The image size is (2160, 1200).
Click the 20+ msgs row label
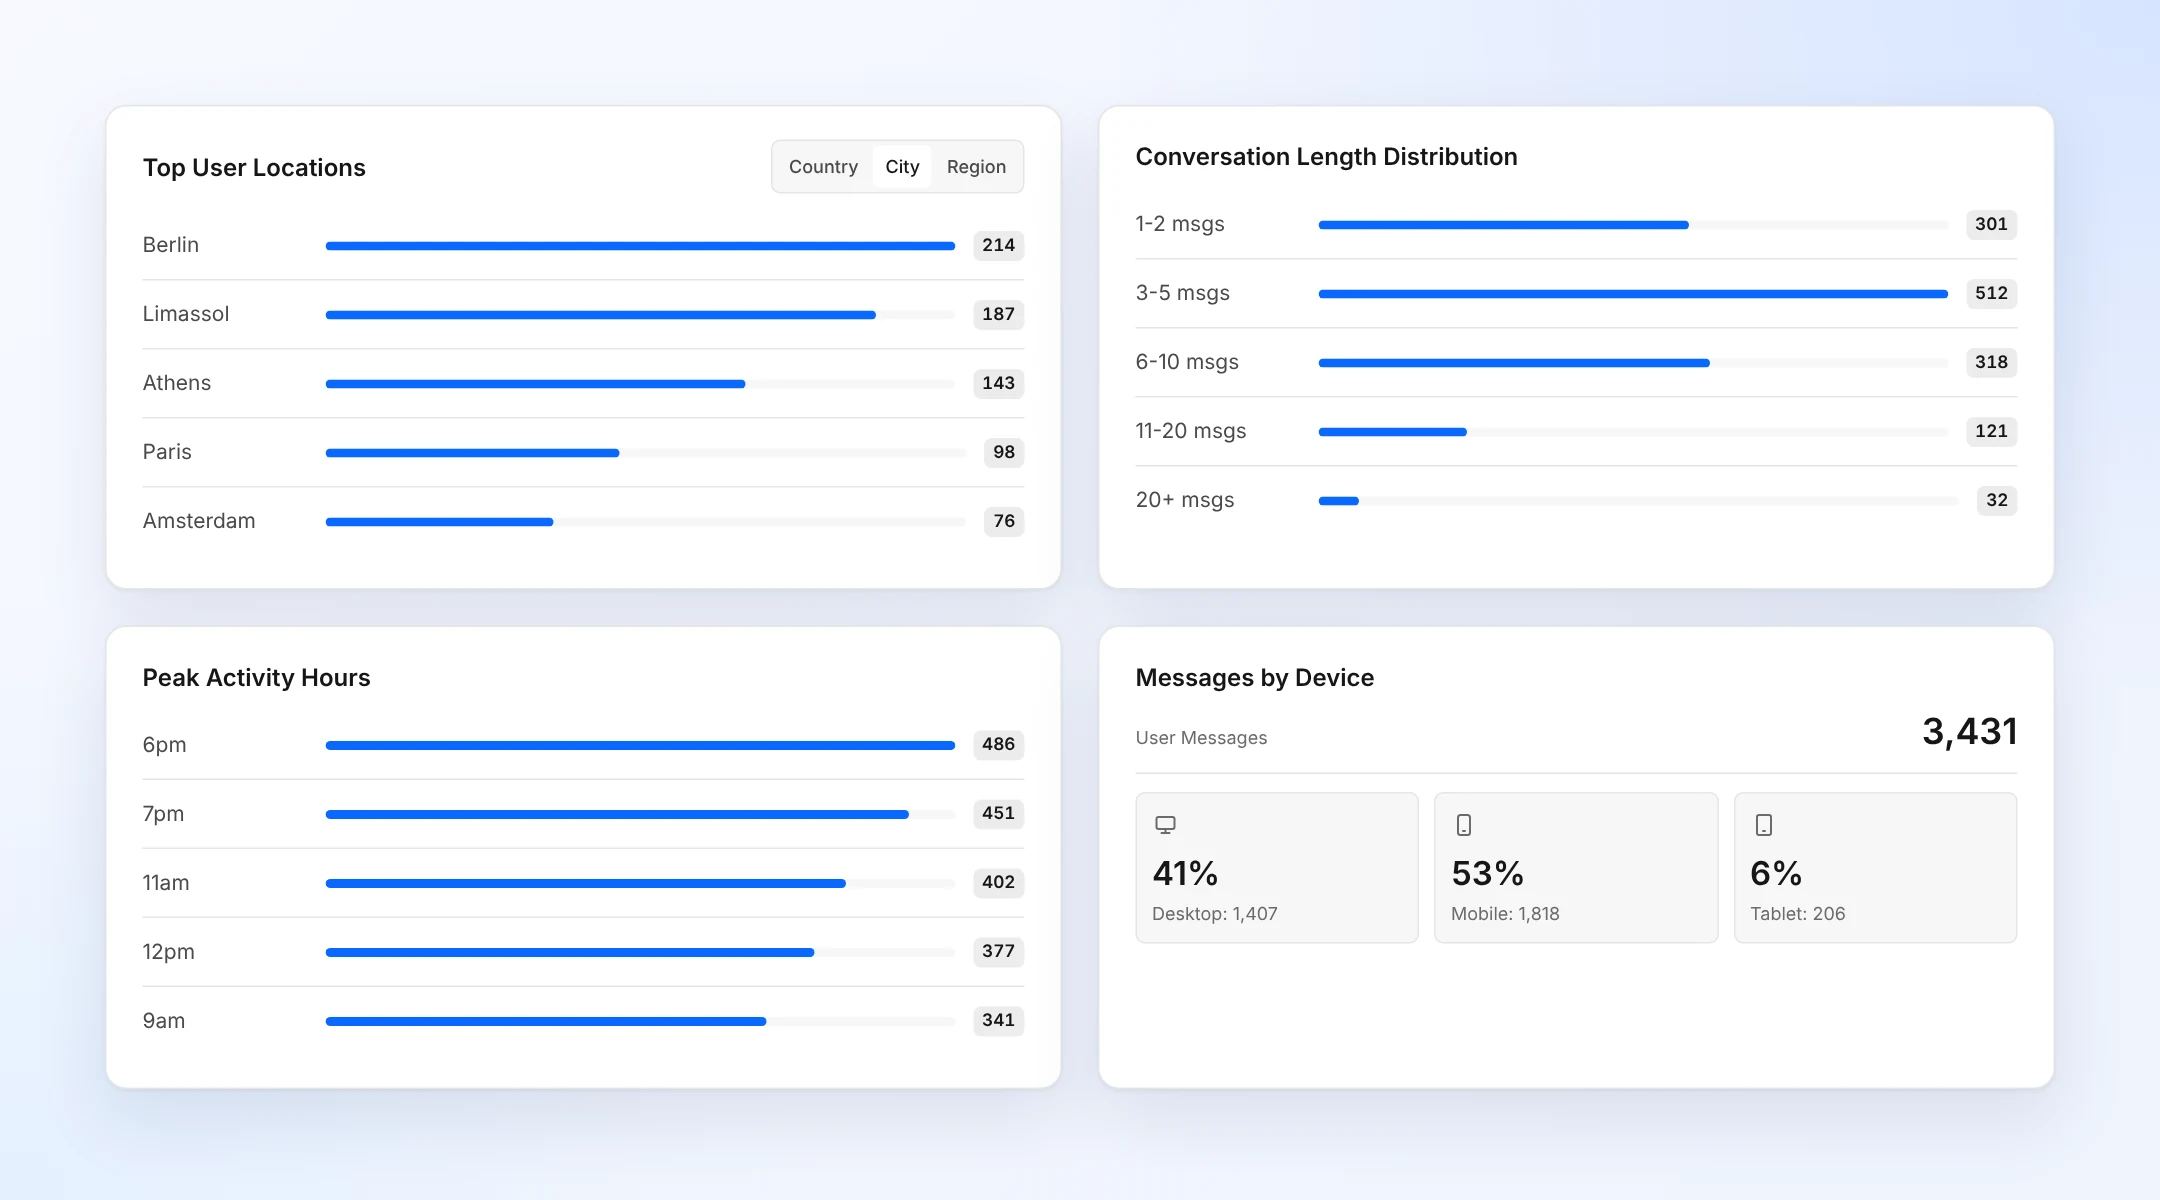click(x=1185, y=500)
